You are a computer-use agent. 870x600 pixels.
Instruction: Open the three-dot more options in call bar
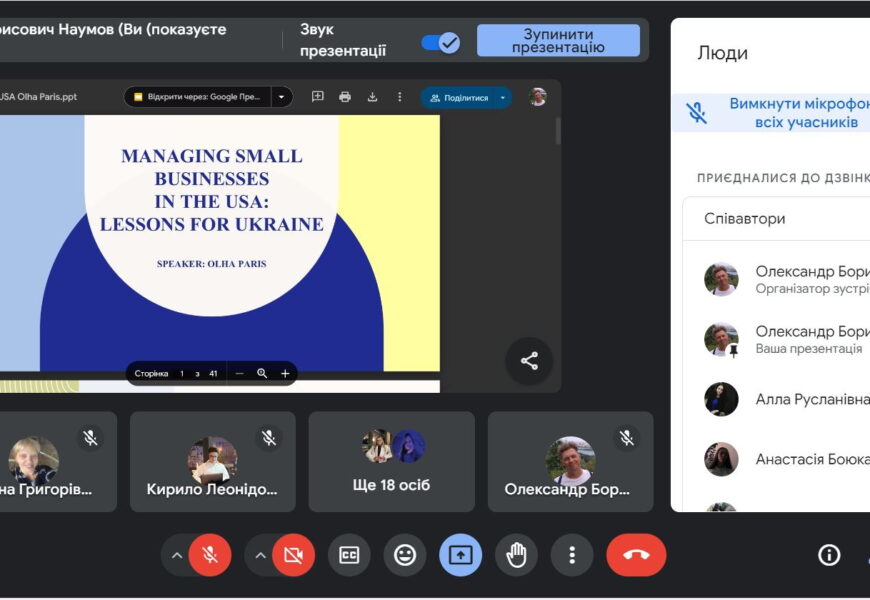[572, 555]
